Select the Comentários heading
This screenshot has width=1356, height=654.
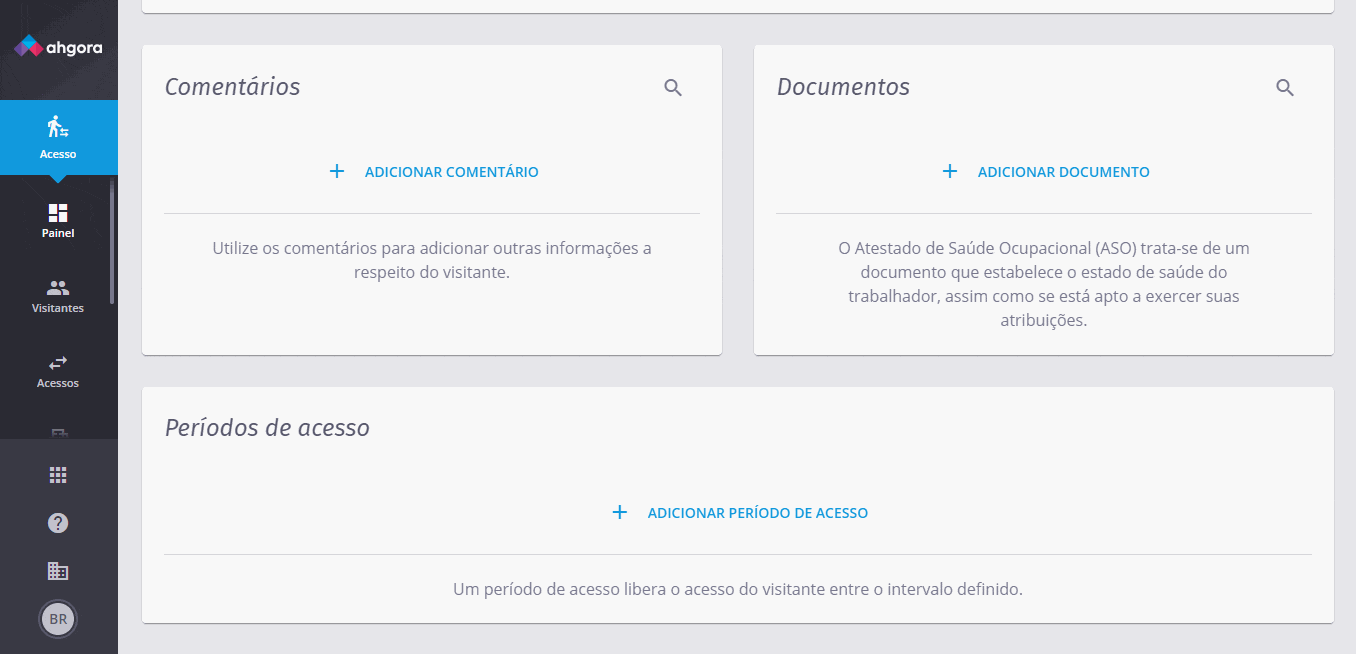[x=232, y=87]
